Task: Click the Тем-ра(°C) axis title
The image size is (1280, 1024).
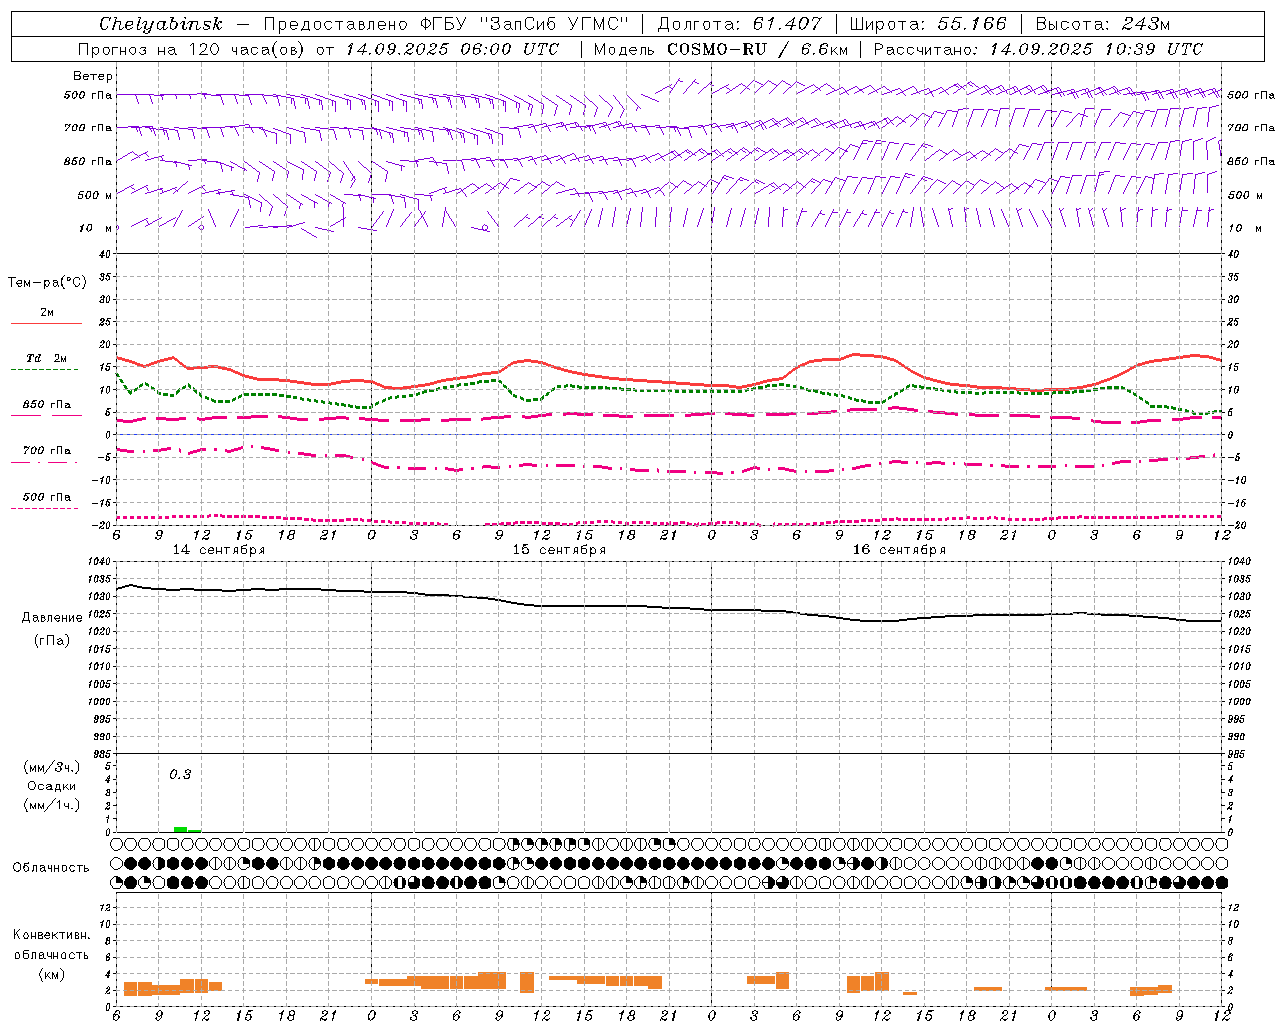Action: pyautogui.click(x=47, y=283)
